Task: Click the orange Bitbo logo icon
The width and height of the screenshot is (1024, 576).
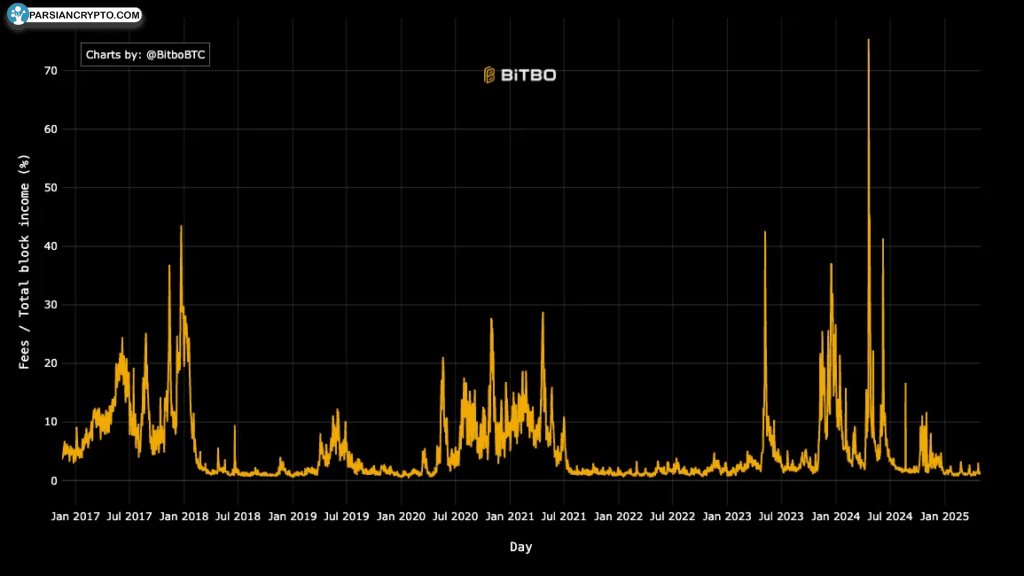Action: tap(490, 75)
